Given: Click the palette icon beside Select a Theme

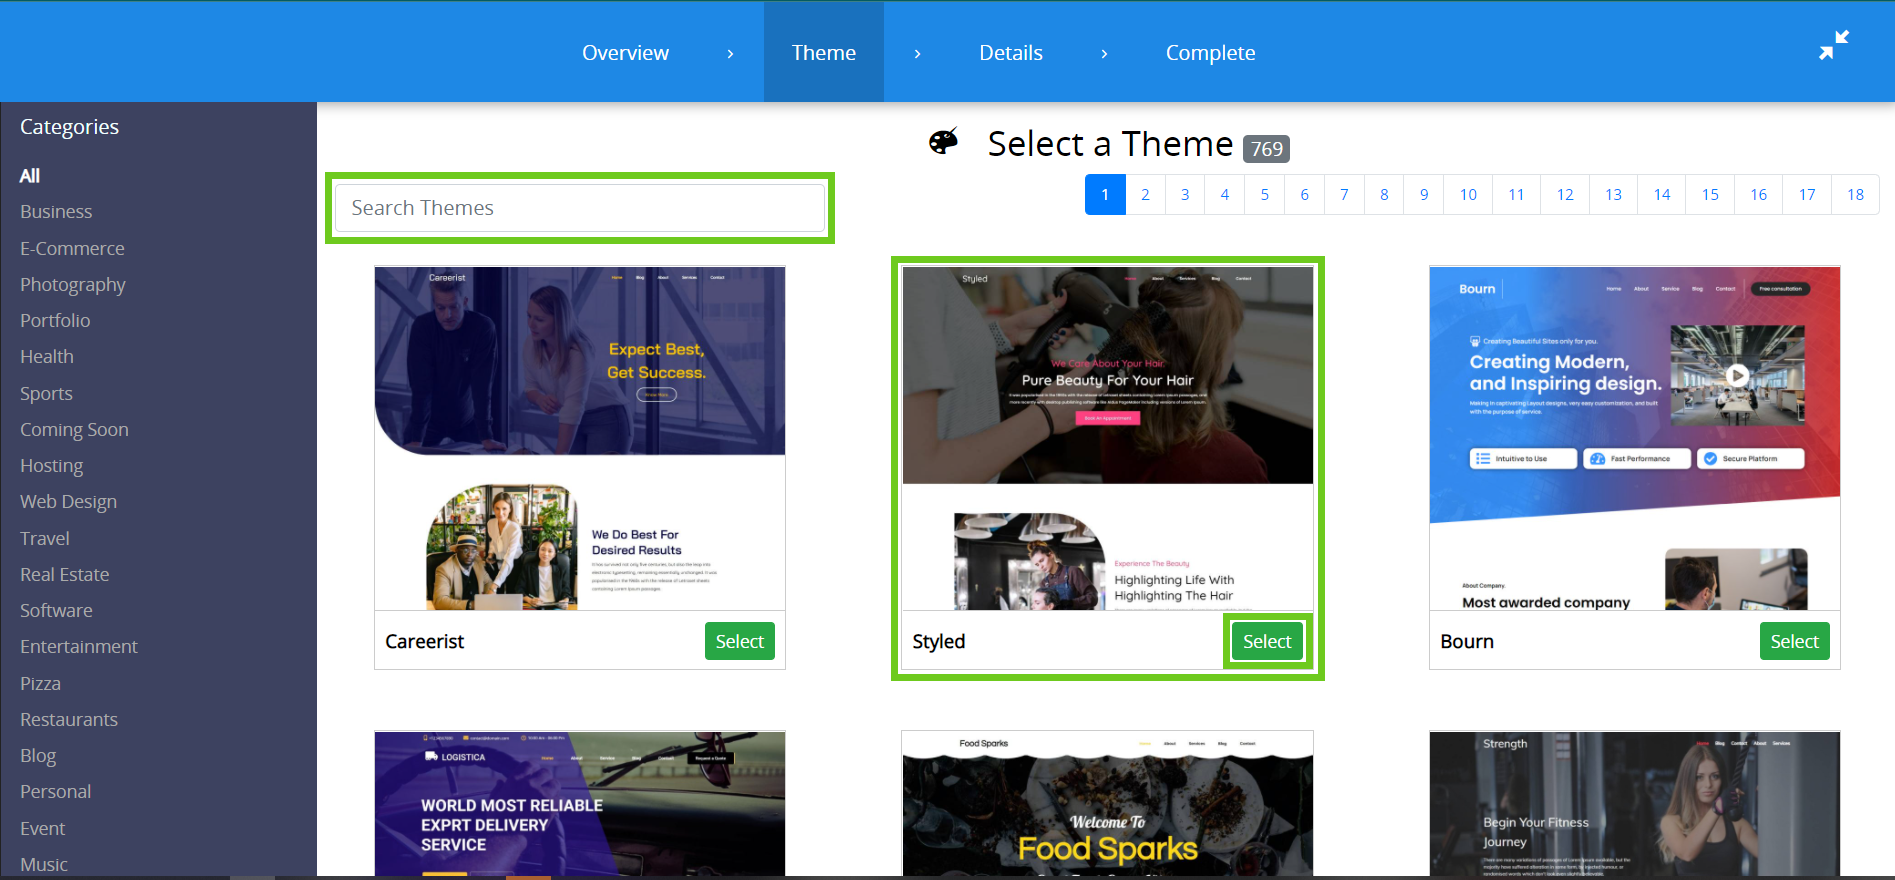Looking at the screenshot, I should (x=943, y=142).
